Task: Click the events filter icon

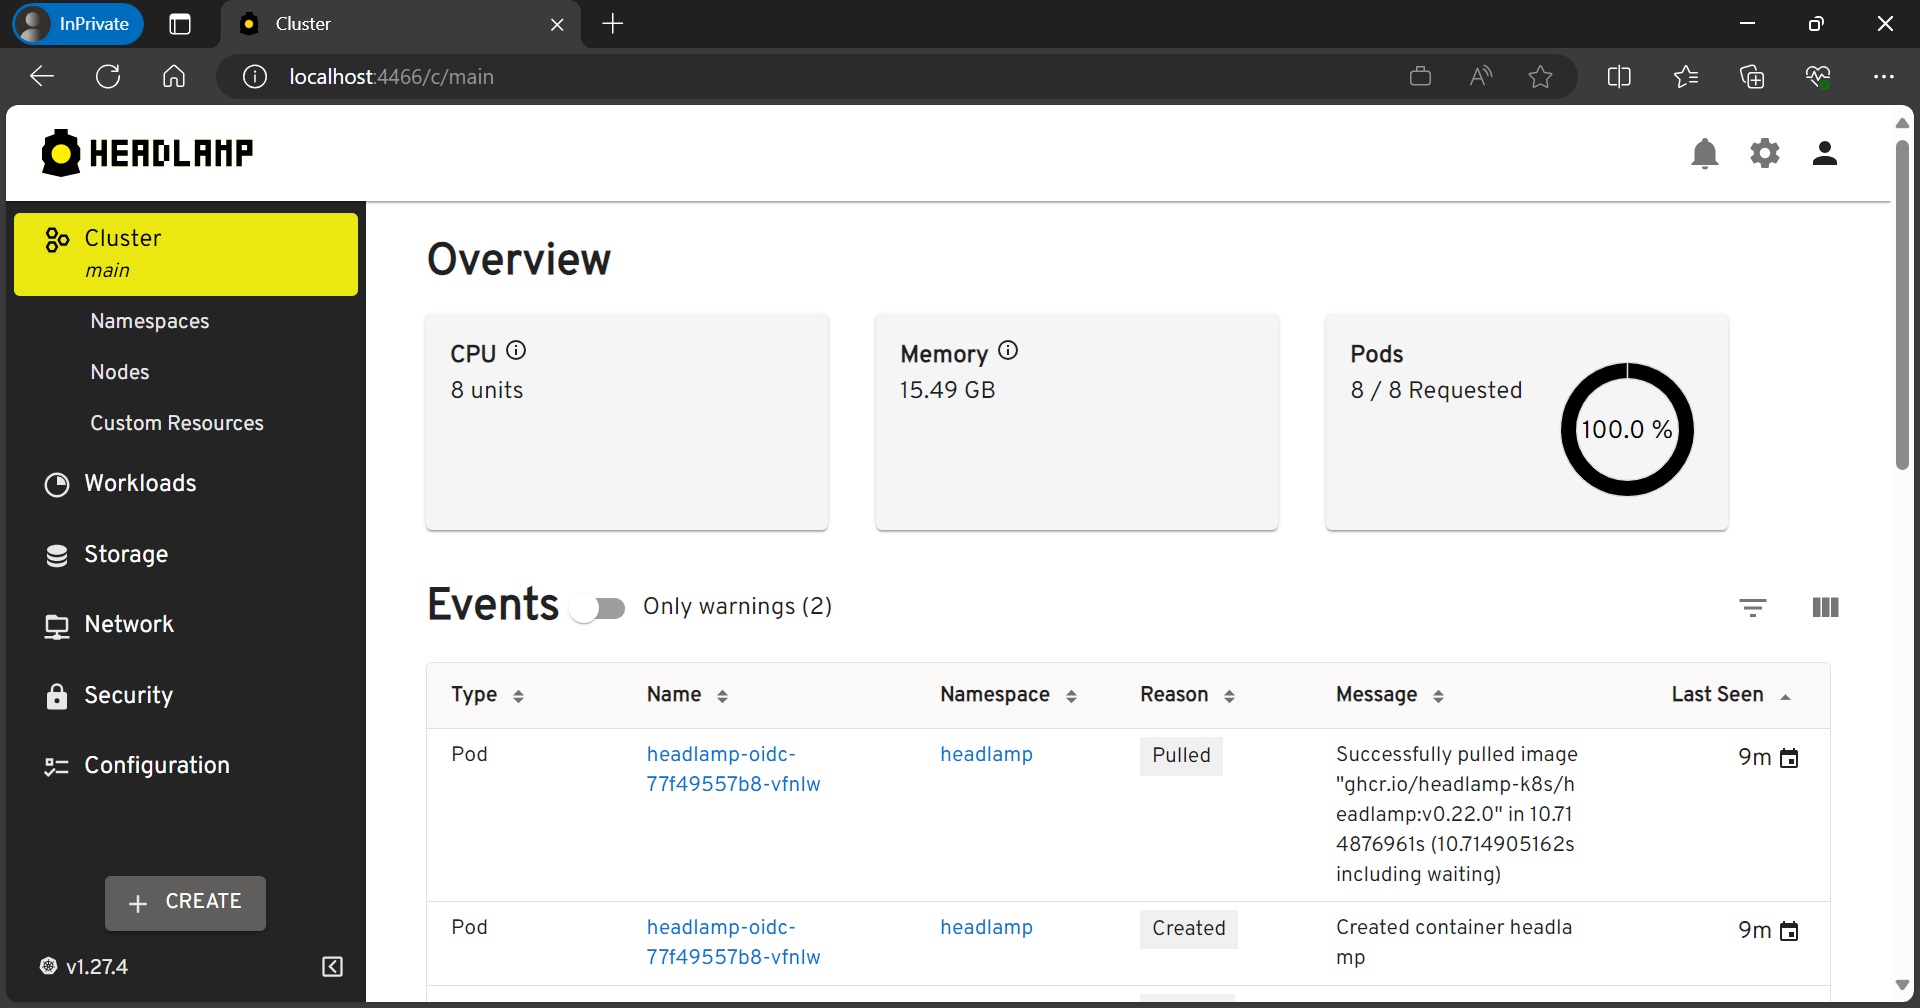Action: [x=1752, y=607]
